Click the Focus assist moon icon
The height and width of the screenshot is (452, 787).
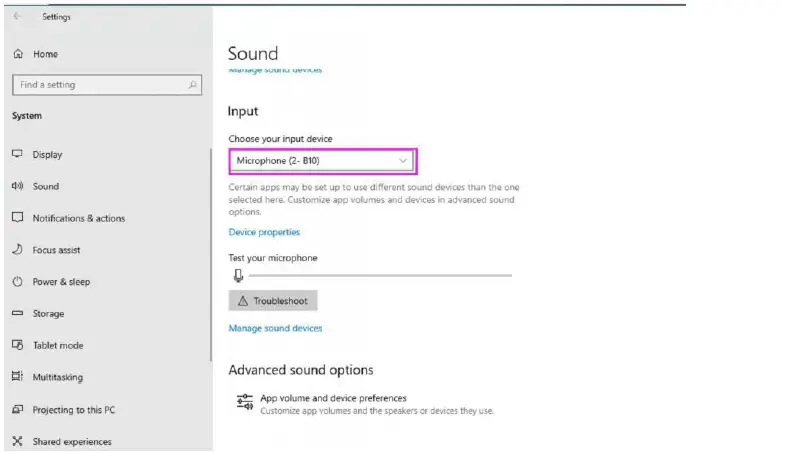click(x=17, y=250)
